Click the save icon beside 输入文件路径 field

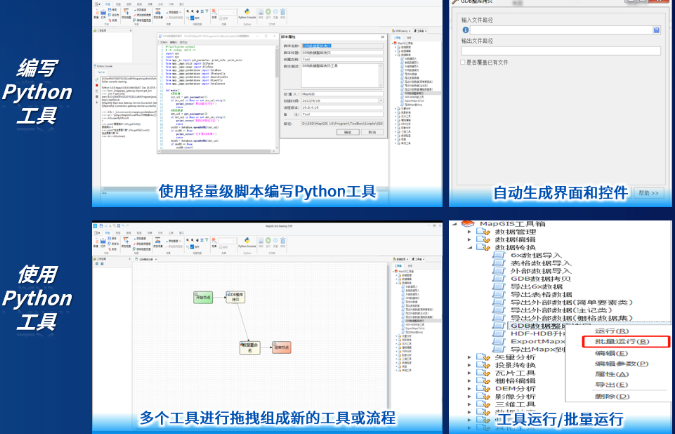coord(656,30)
